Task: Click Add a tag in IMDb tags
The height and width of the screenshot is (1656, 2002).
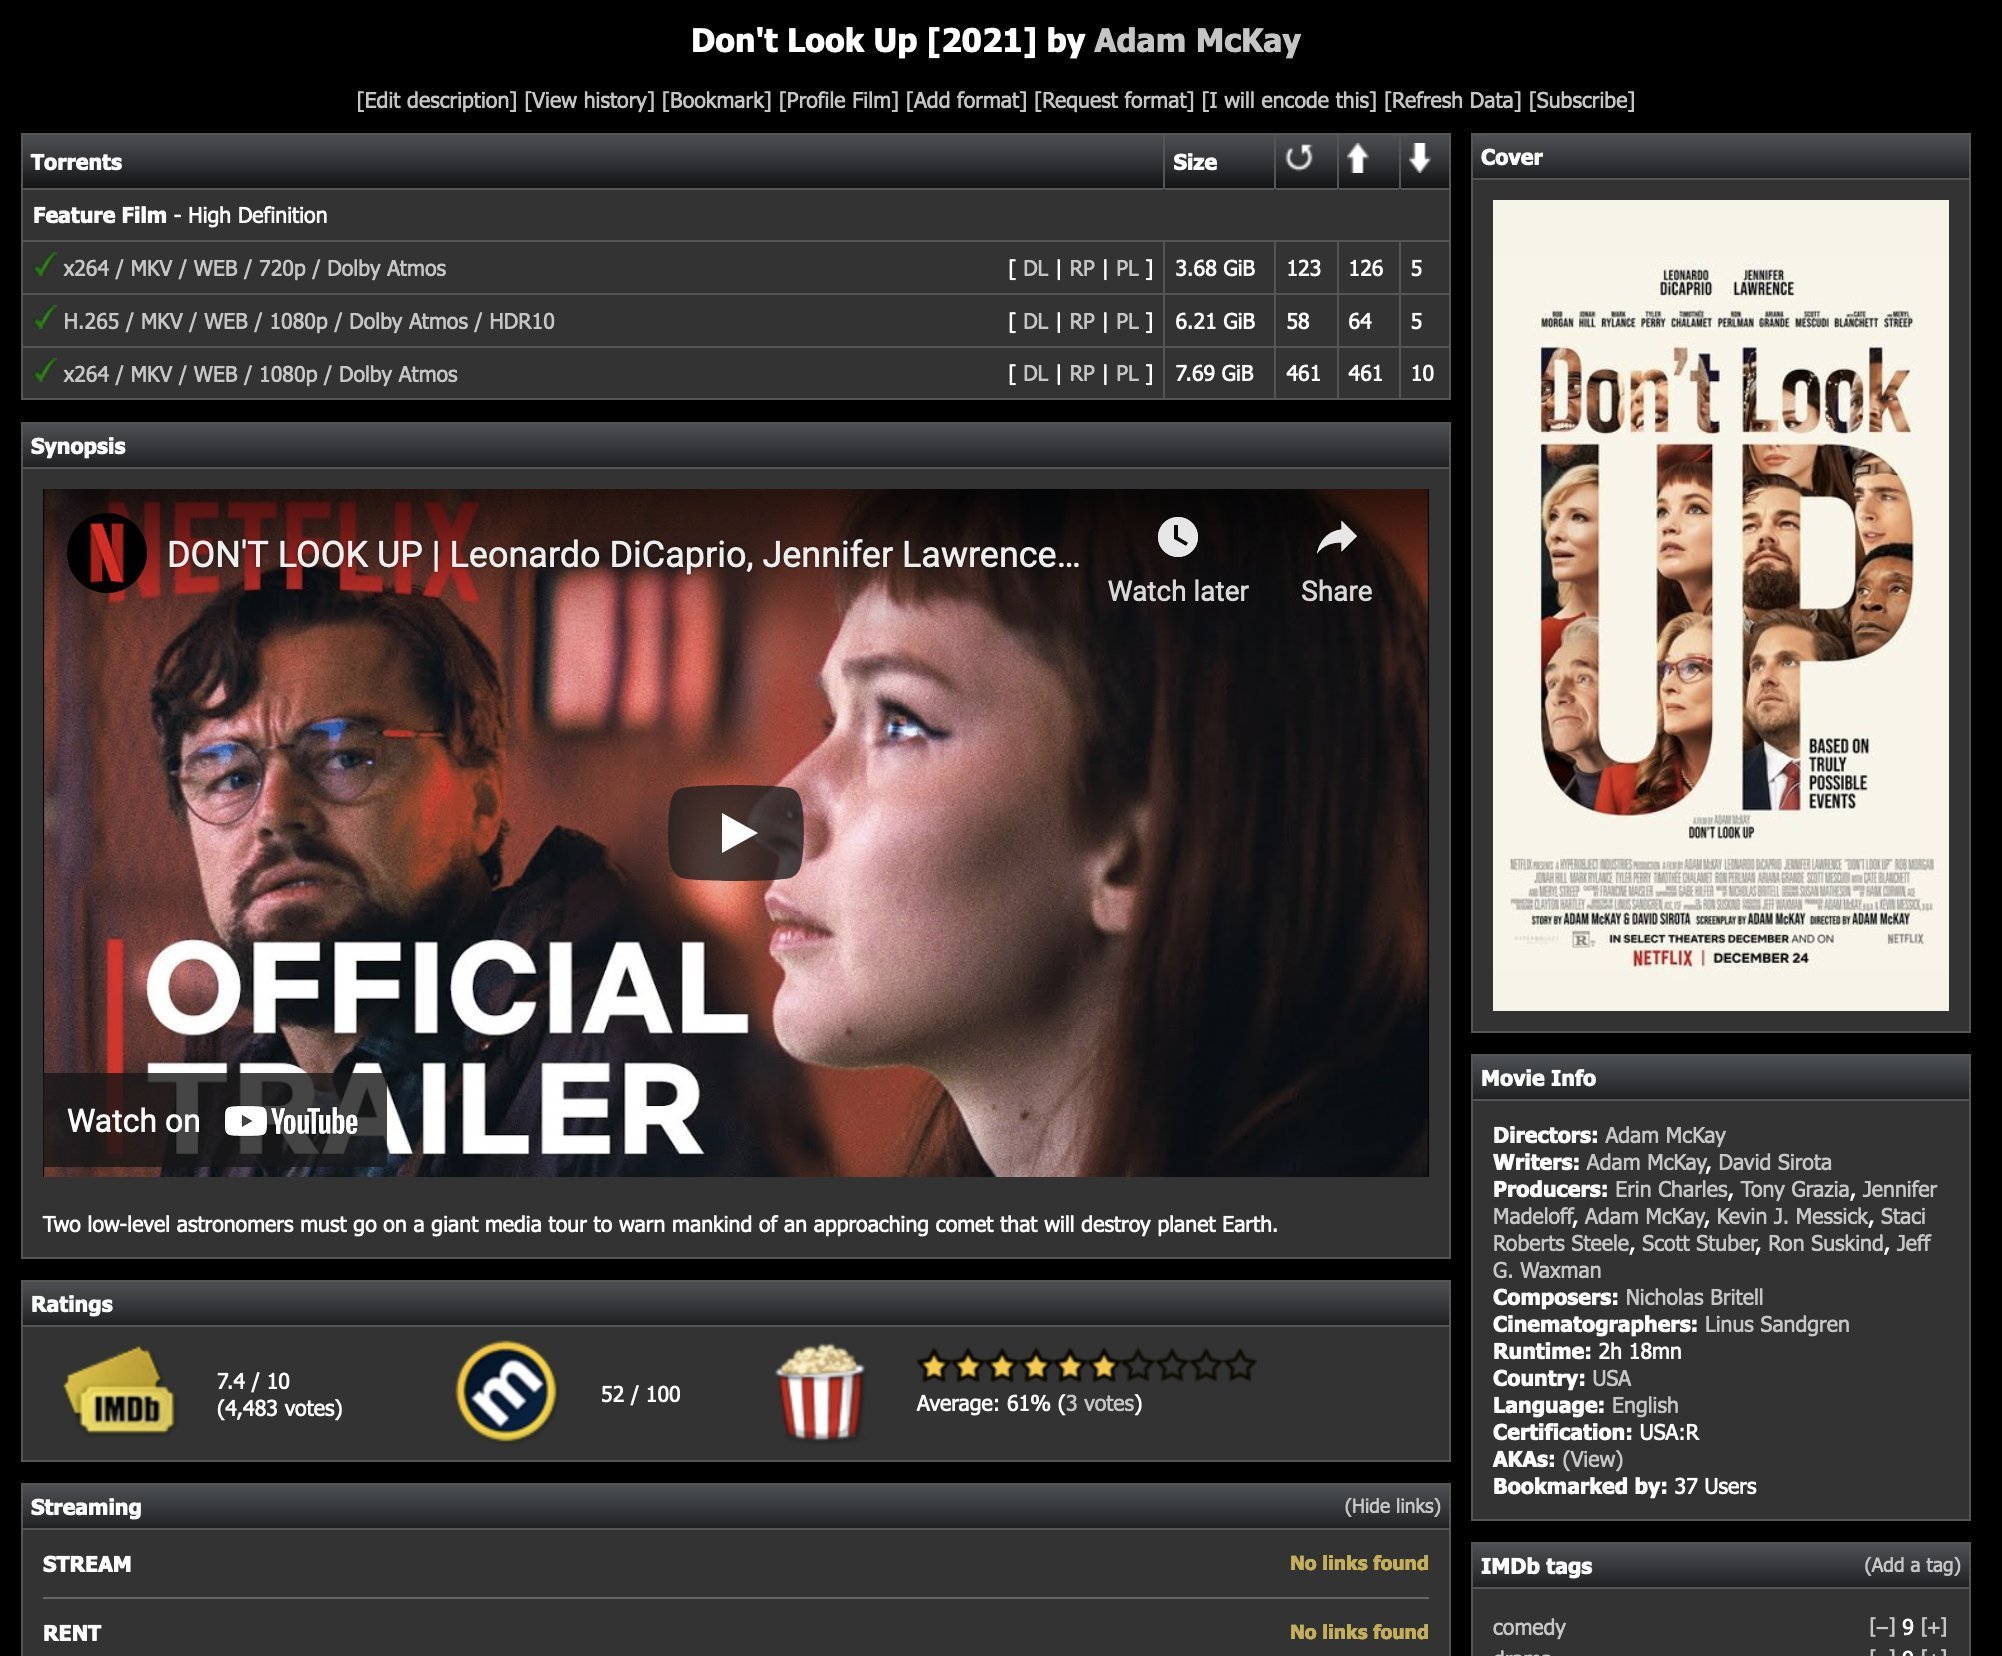Action: (x=1912, y=1565)
